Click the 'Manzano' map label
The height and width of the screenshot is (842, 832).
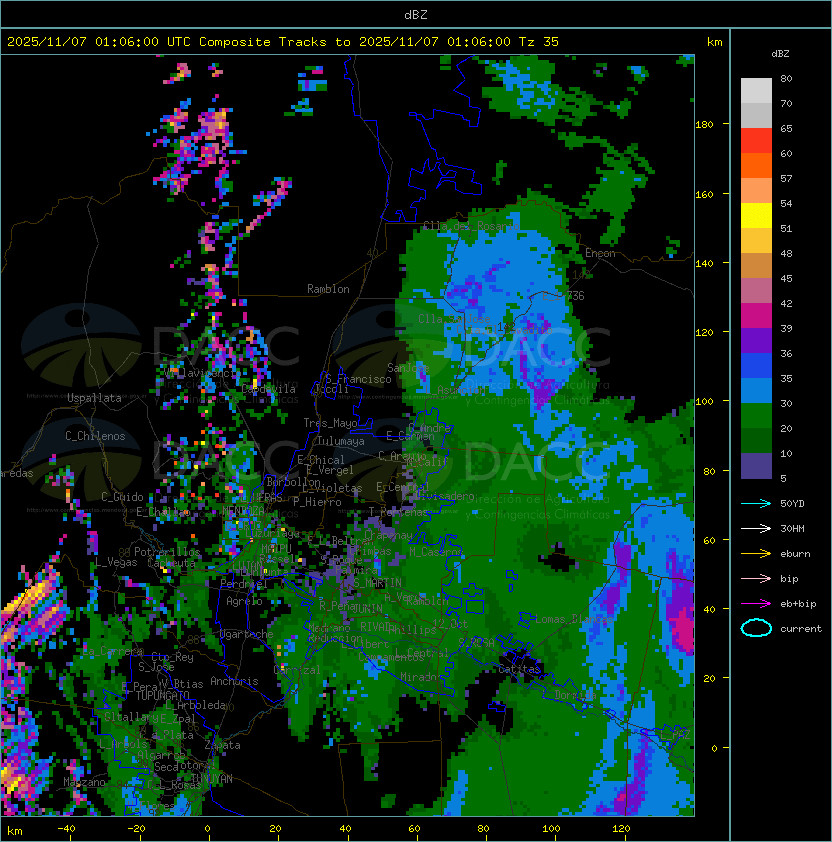coord(84,782)
